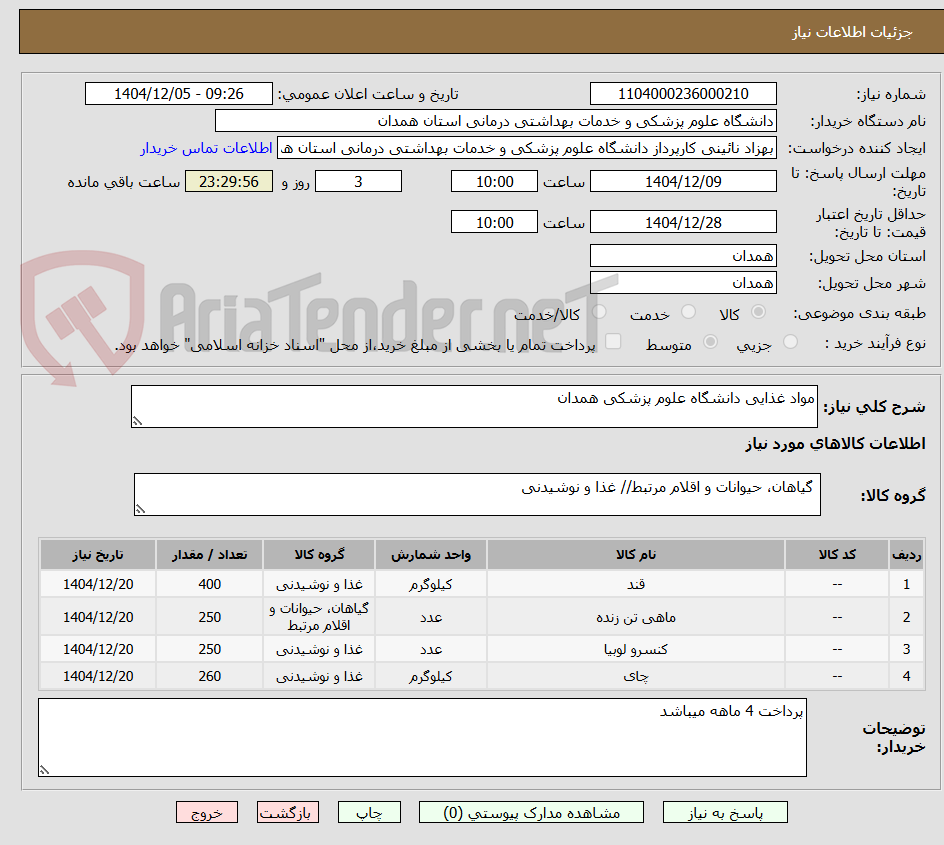Click the general description text area

[x=474, y=406]
